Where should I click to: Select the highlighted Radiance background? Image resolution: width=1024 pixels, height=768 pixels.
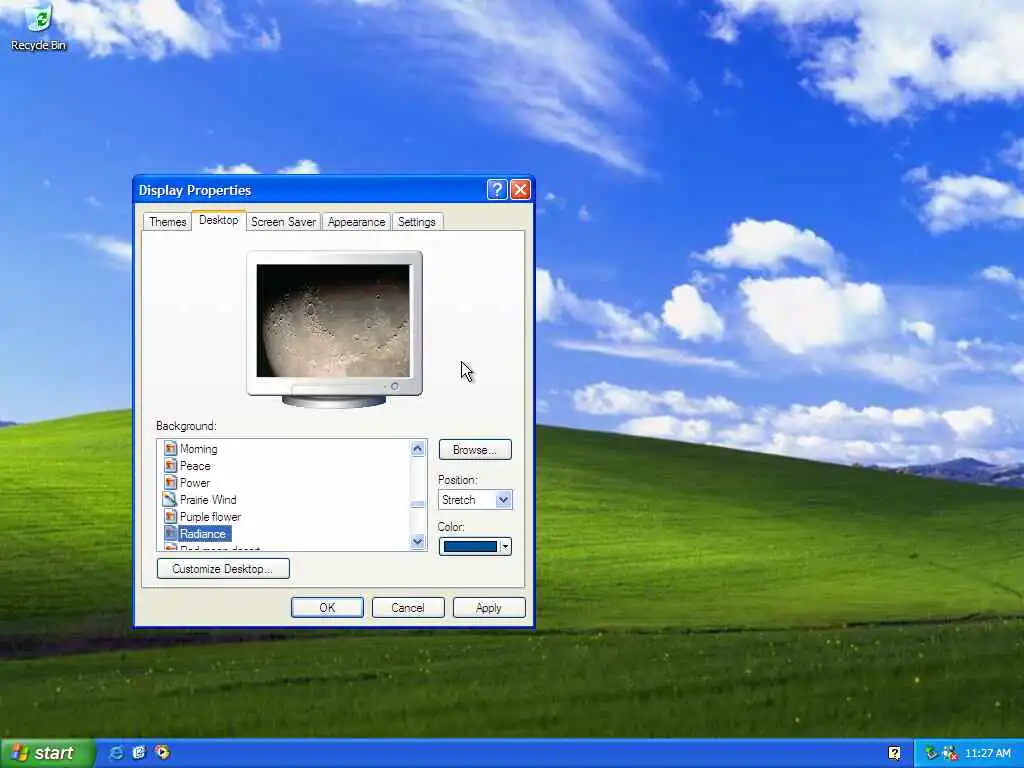click(x=203, y=534)
